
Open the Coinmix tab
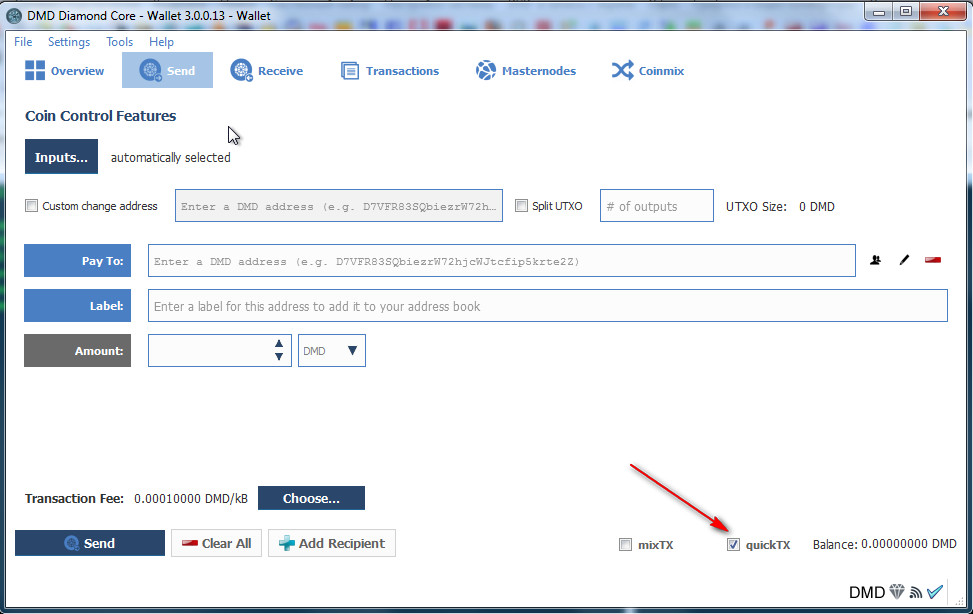[648, 71]
